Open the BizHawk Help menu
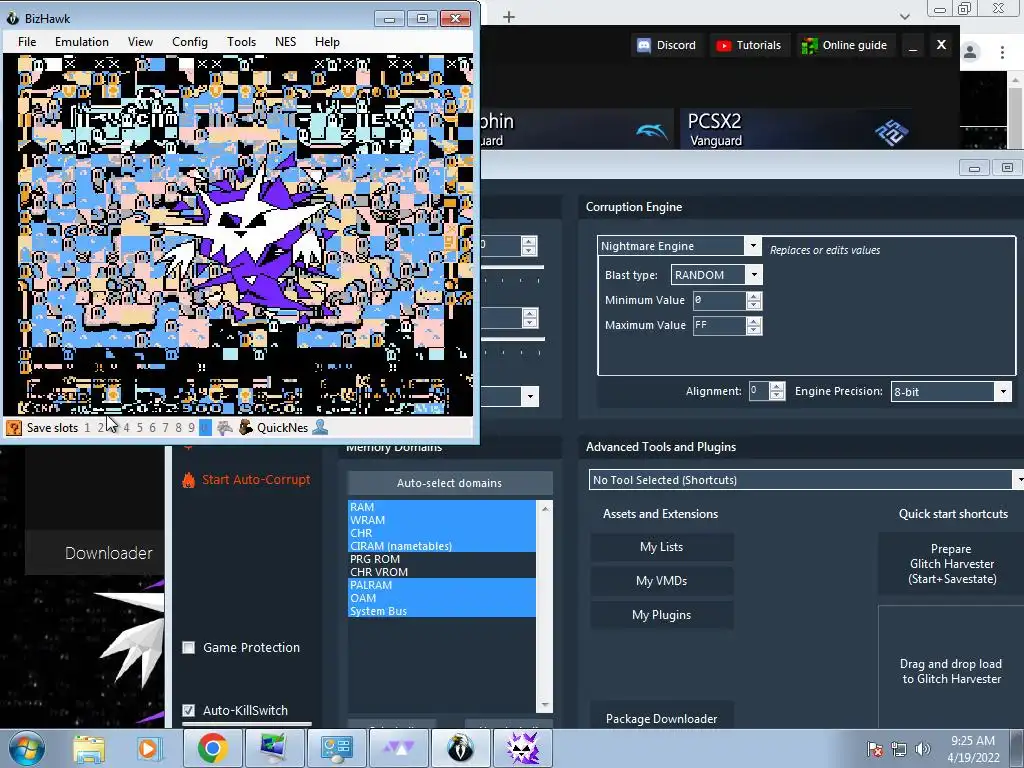This screenshot has width=1024, height=768. [x=327, y=42]
